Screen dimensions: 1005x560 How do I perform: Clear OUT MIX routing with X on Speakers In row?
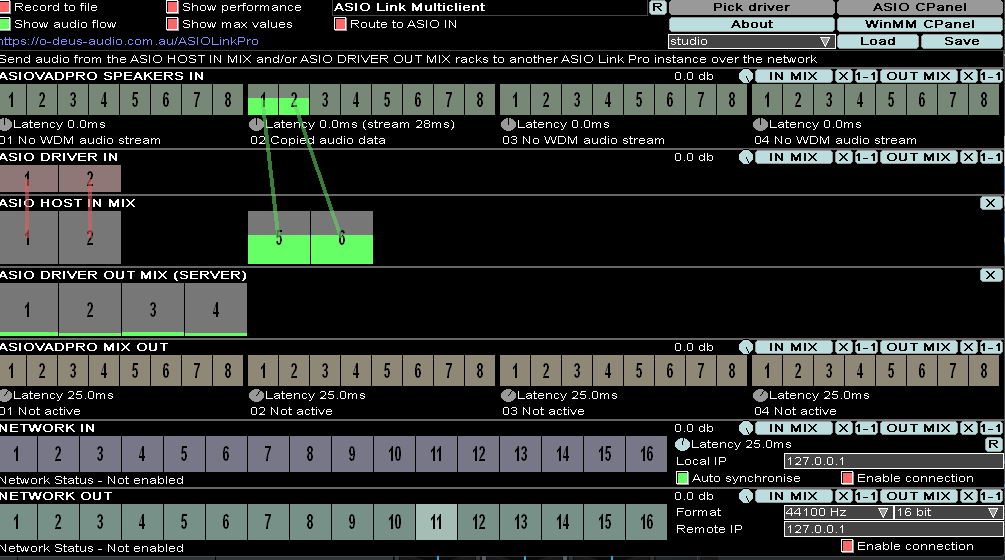pyautogui.click(x=968, y=76)
